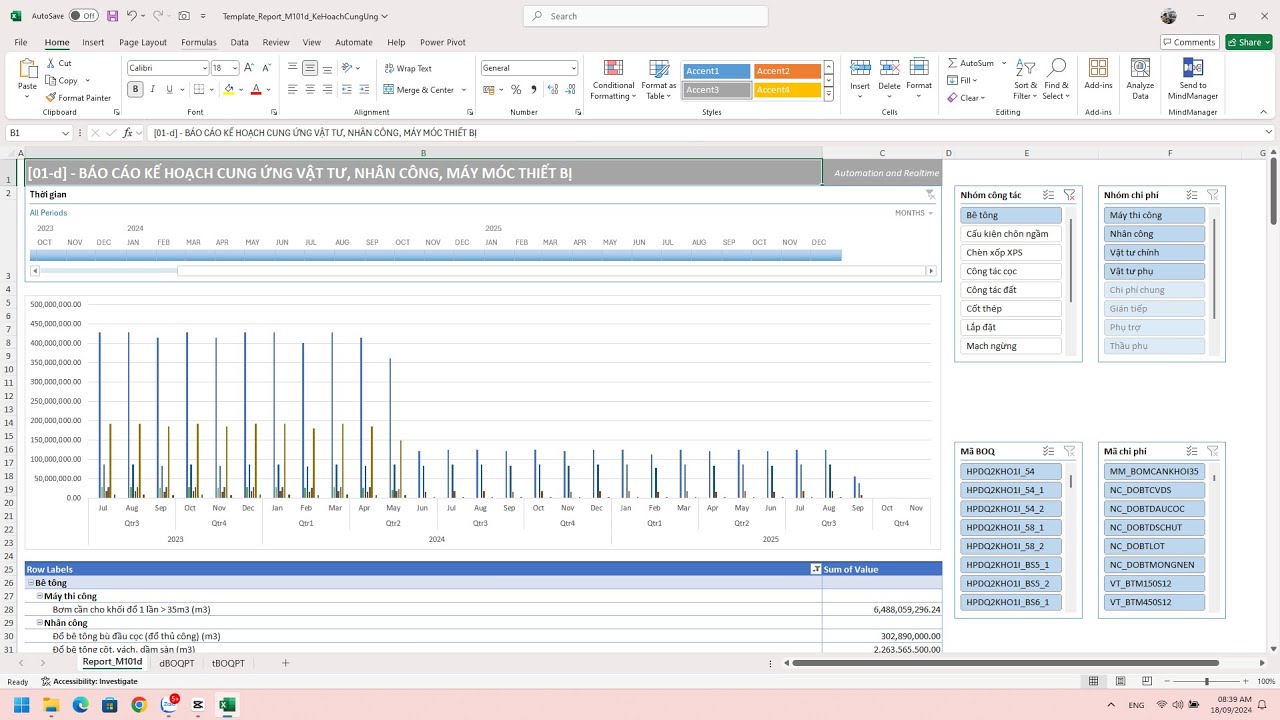Click Accessibility: Investigate in status bar
Screen dimensions: 1280x720
(89, 681)
